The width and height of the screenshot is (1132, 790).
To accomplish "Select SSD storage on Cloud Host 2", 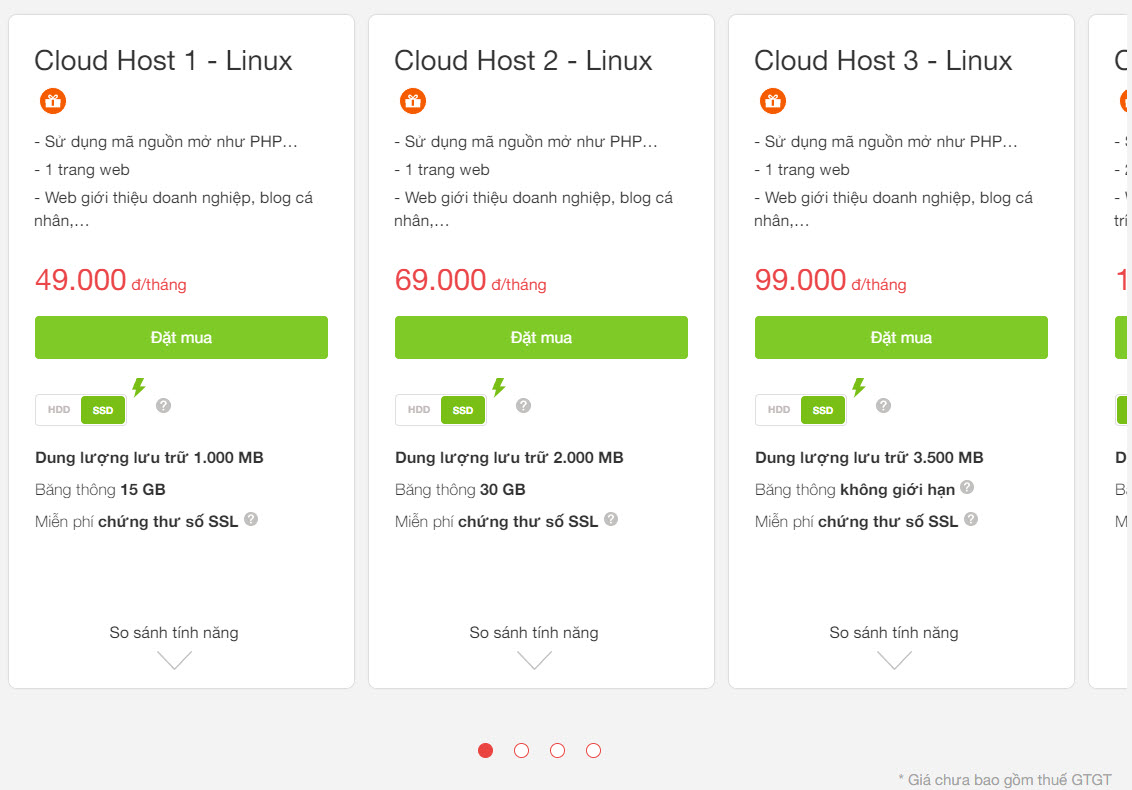I will coord(462,410).
